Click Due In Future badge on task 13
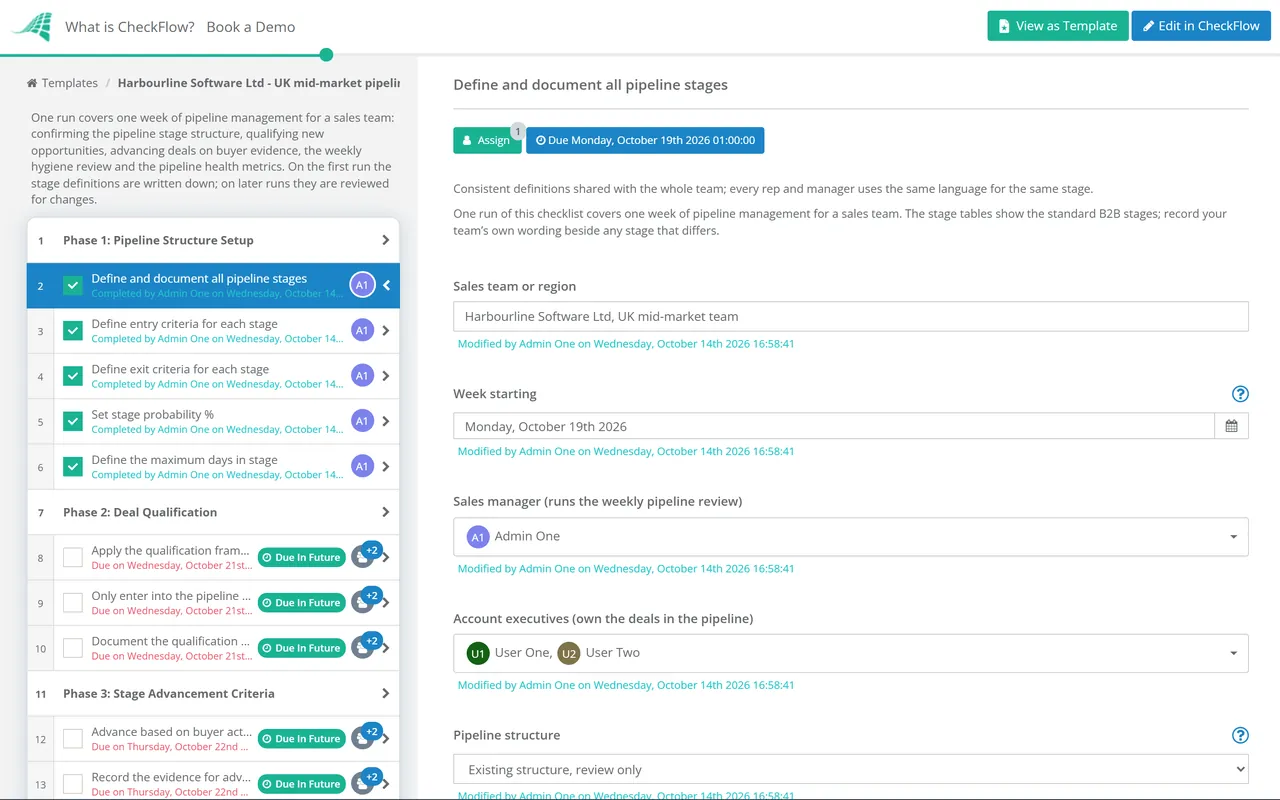Image resolution: width=1280 pixels, height=800 pixels. pos(301,784)
